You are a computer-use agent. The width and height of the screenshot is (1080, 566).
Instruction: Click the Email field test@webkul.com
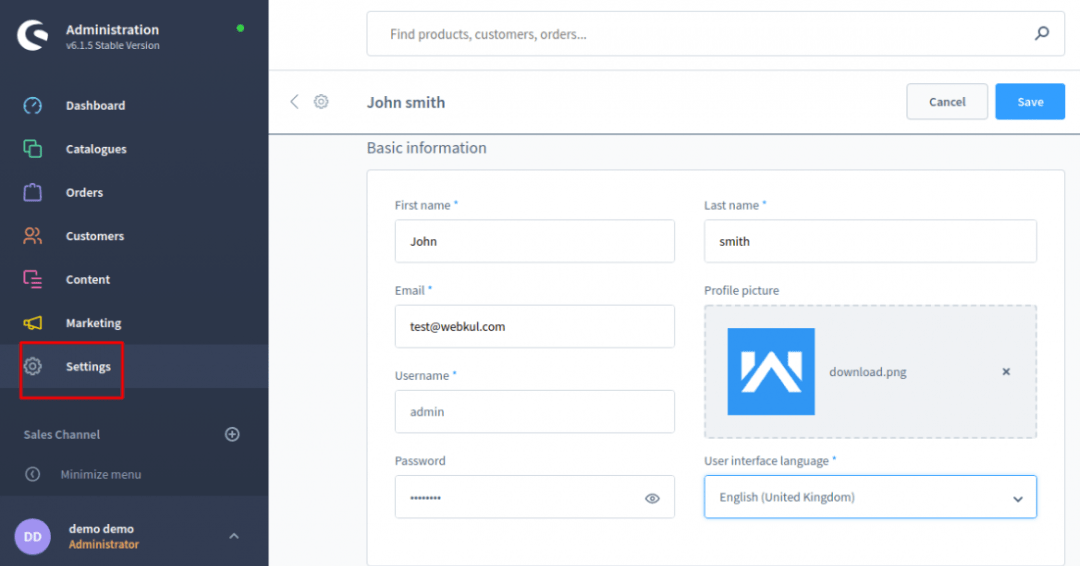(x=534, y=326)
